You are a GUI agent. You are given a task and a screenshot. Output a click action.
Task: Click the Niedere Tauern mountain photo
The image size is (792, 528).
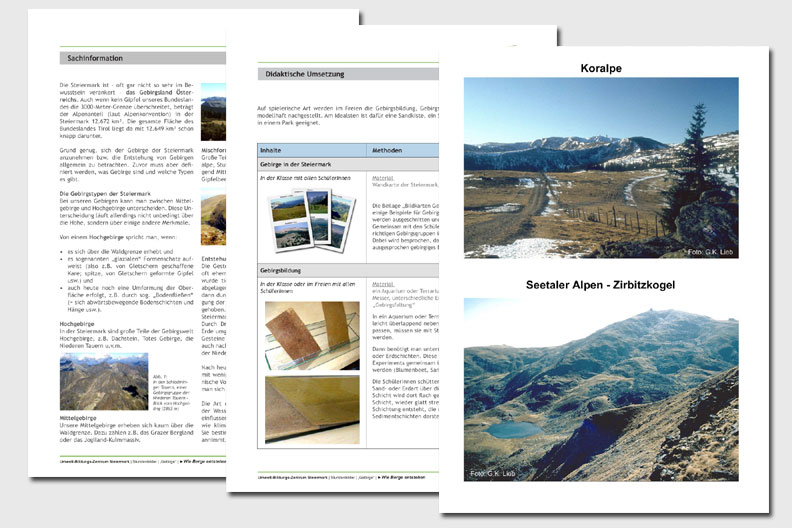click(x=104, y=381)
